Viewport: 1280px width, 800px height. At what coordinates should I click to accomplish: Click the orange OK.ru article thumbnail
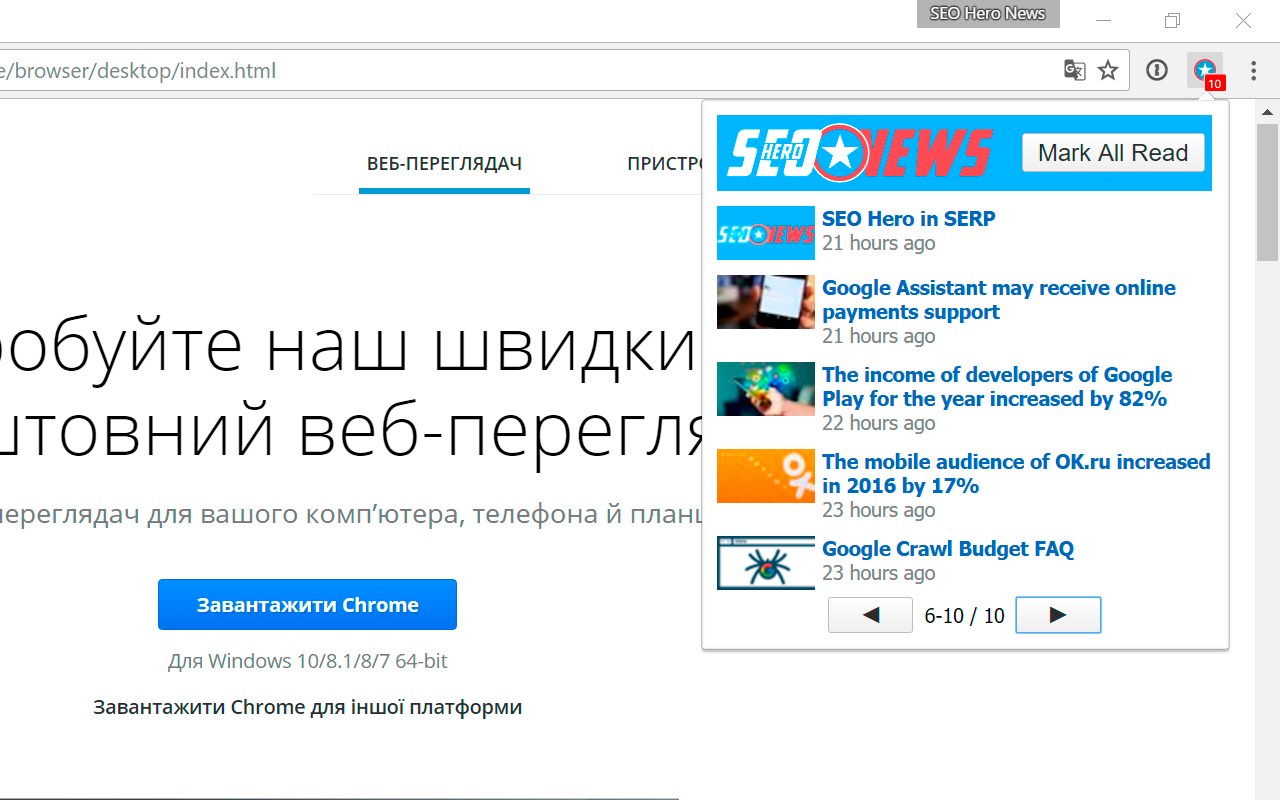click(x=766, y=476)
